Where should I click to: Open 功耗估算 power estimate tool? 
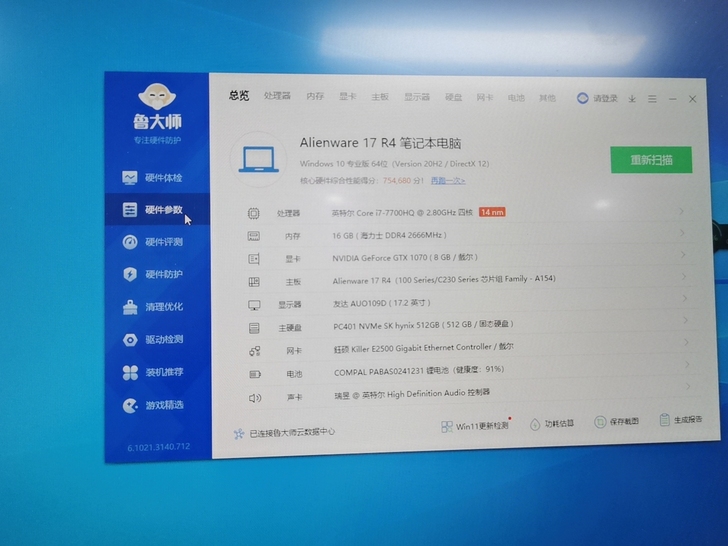pyautogui.click(x=535, y=424)
